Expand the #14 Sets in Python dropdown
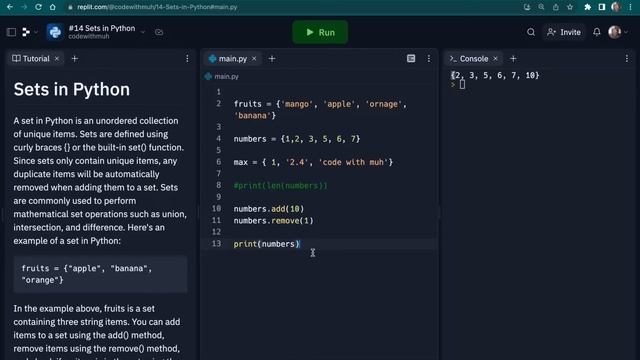640x360 pixels. click(142, 32)
